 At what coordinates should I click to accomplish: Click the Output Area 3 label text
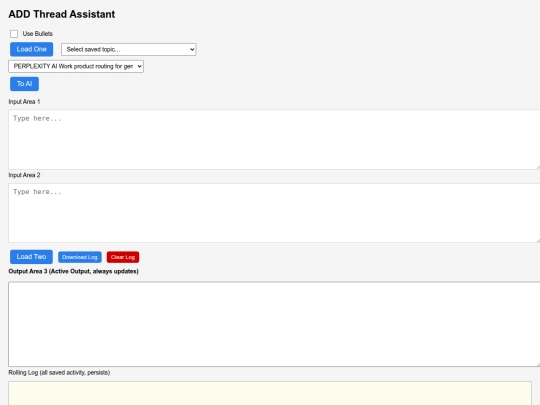(73, 271)
